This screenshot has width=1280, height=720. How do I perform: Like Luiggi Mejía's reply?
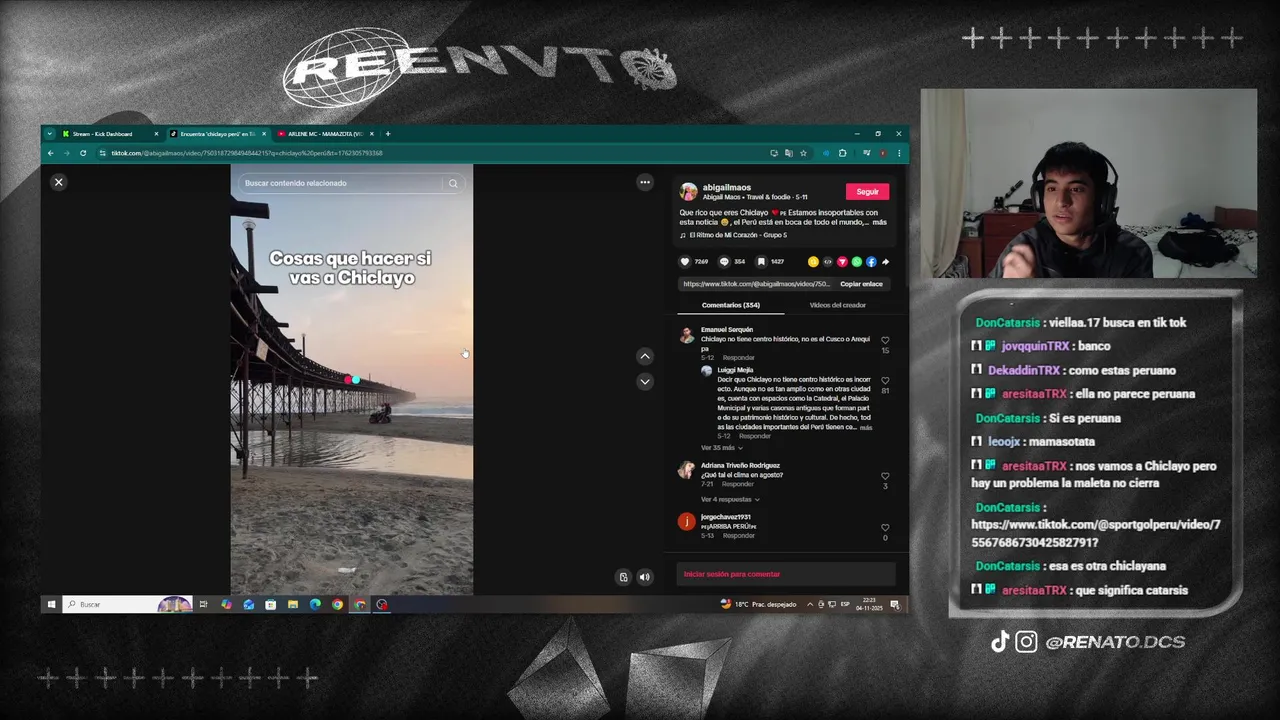pyautogui.click(x=885, y=381)
